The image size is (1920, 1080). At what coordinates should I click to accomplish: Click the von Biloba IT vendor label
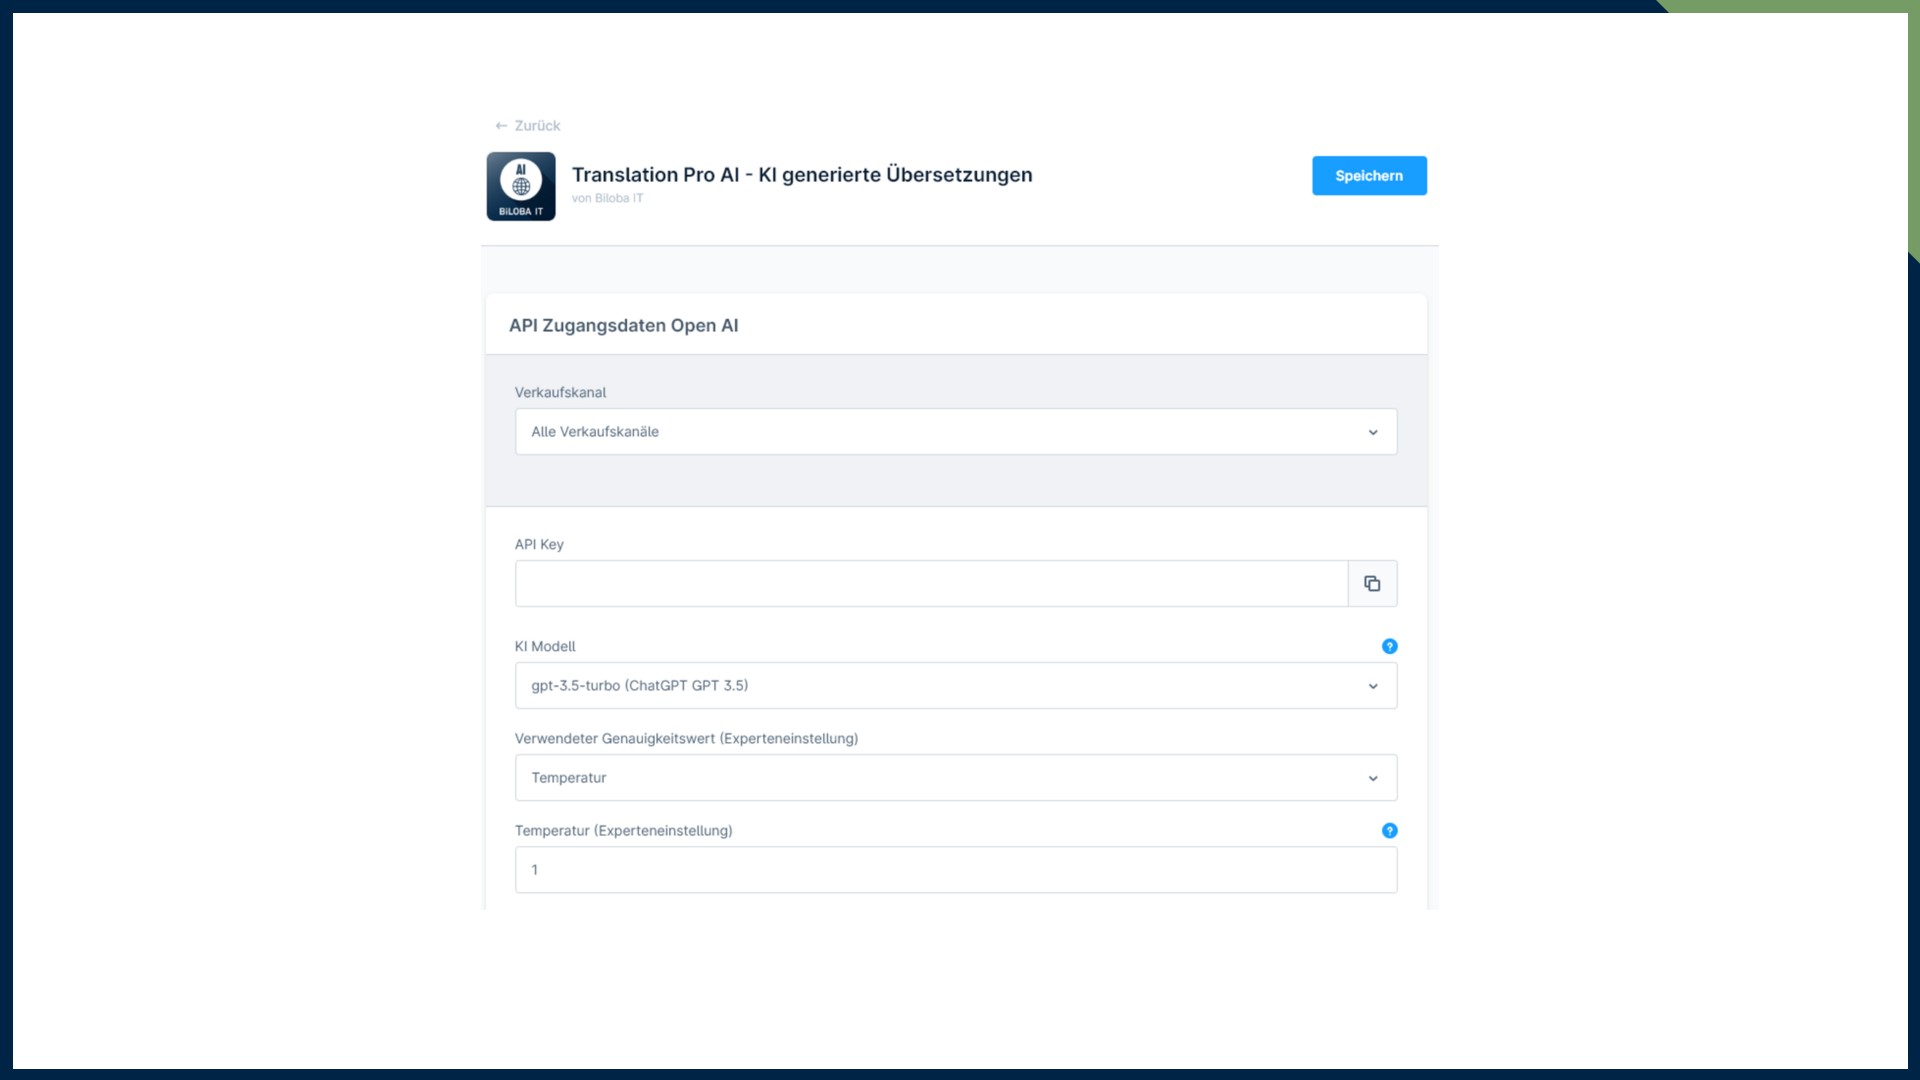click(x=606, y=198)
